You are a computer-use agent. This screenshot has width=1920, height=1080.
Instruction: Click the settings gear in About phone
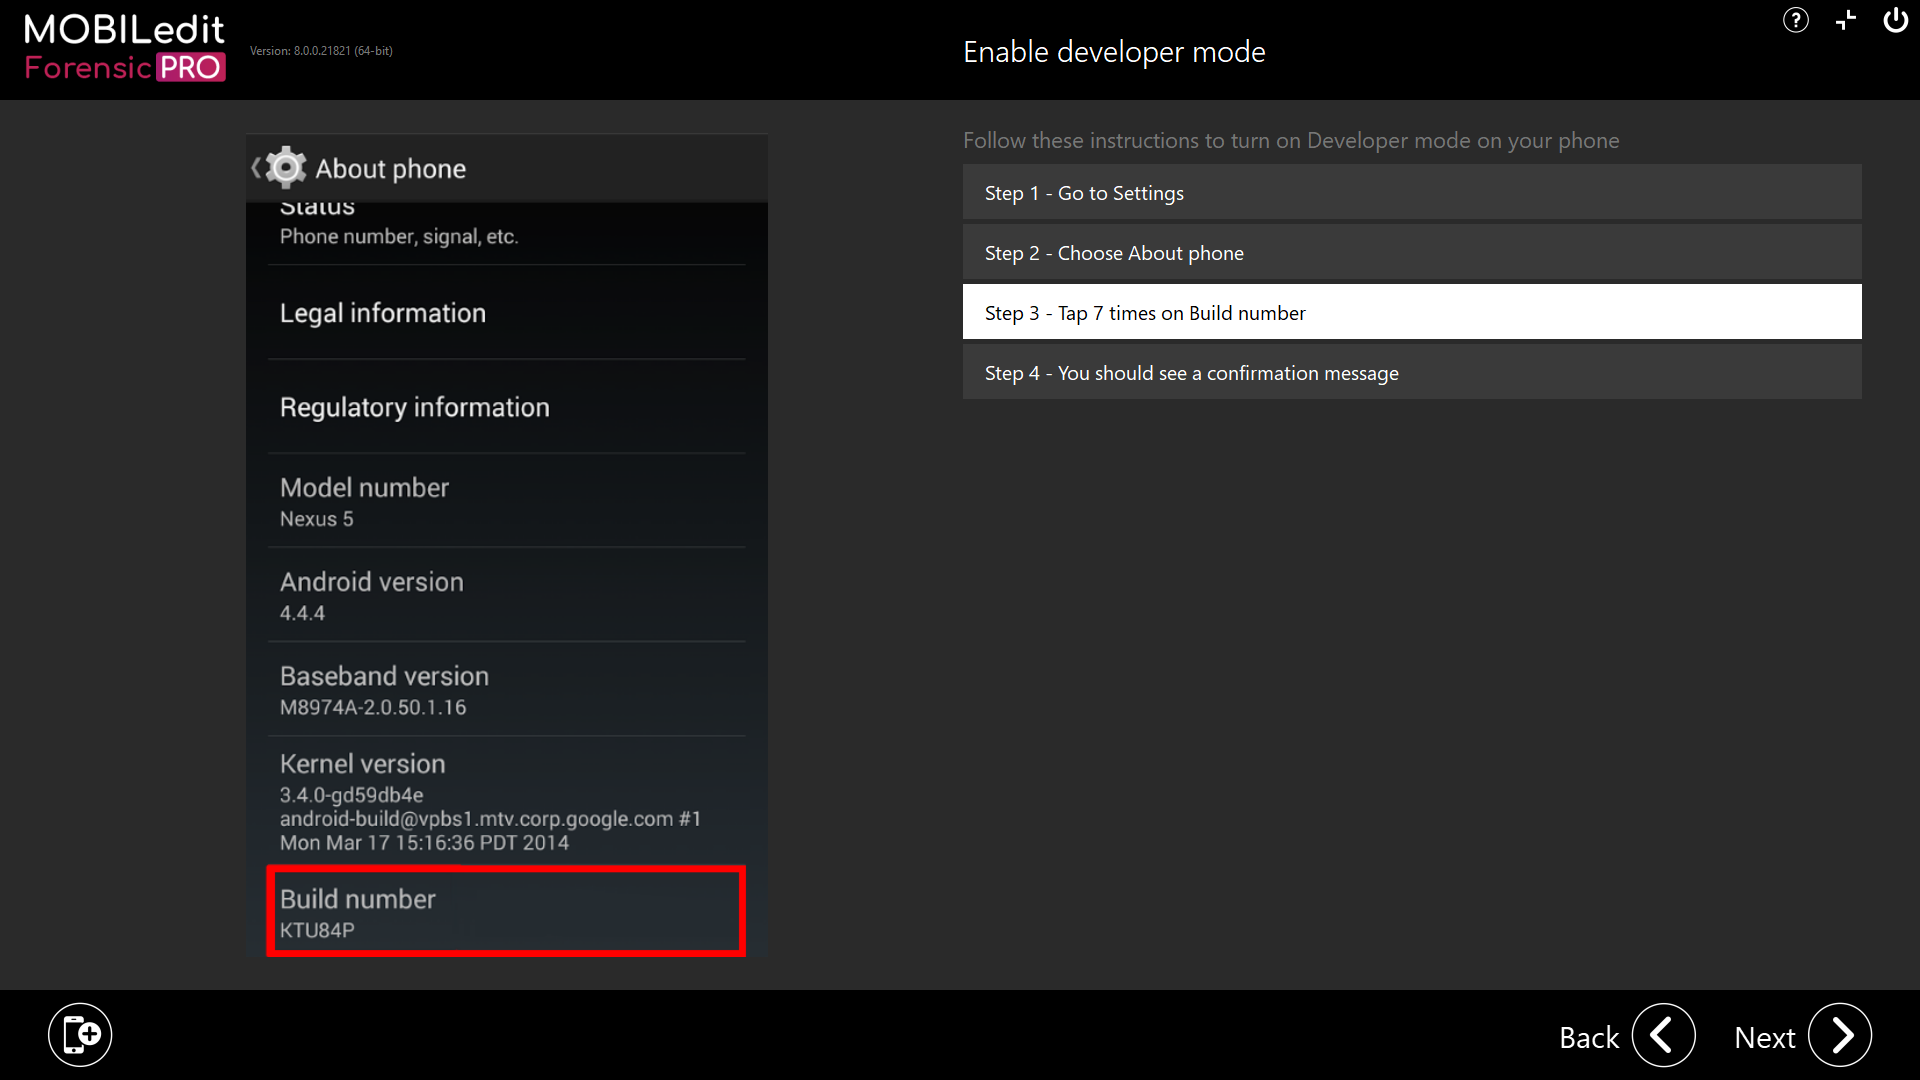point(286,168)
